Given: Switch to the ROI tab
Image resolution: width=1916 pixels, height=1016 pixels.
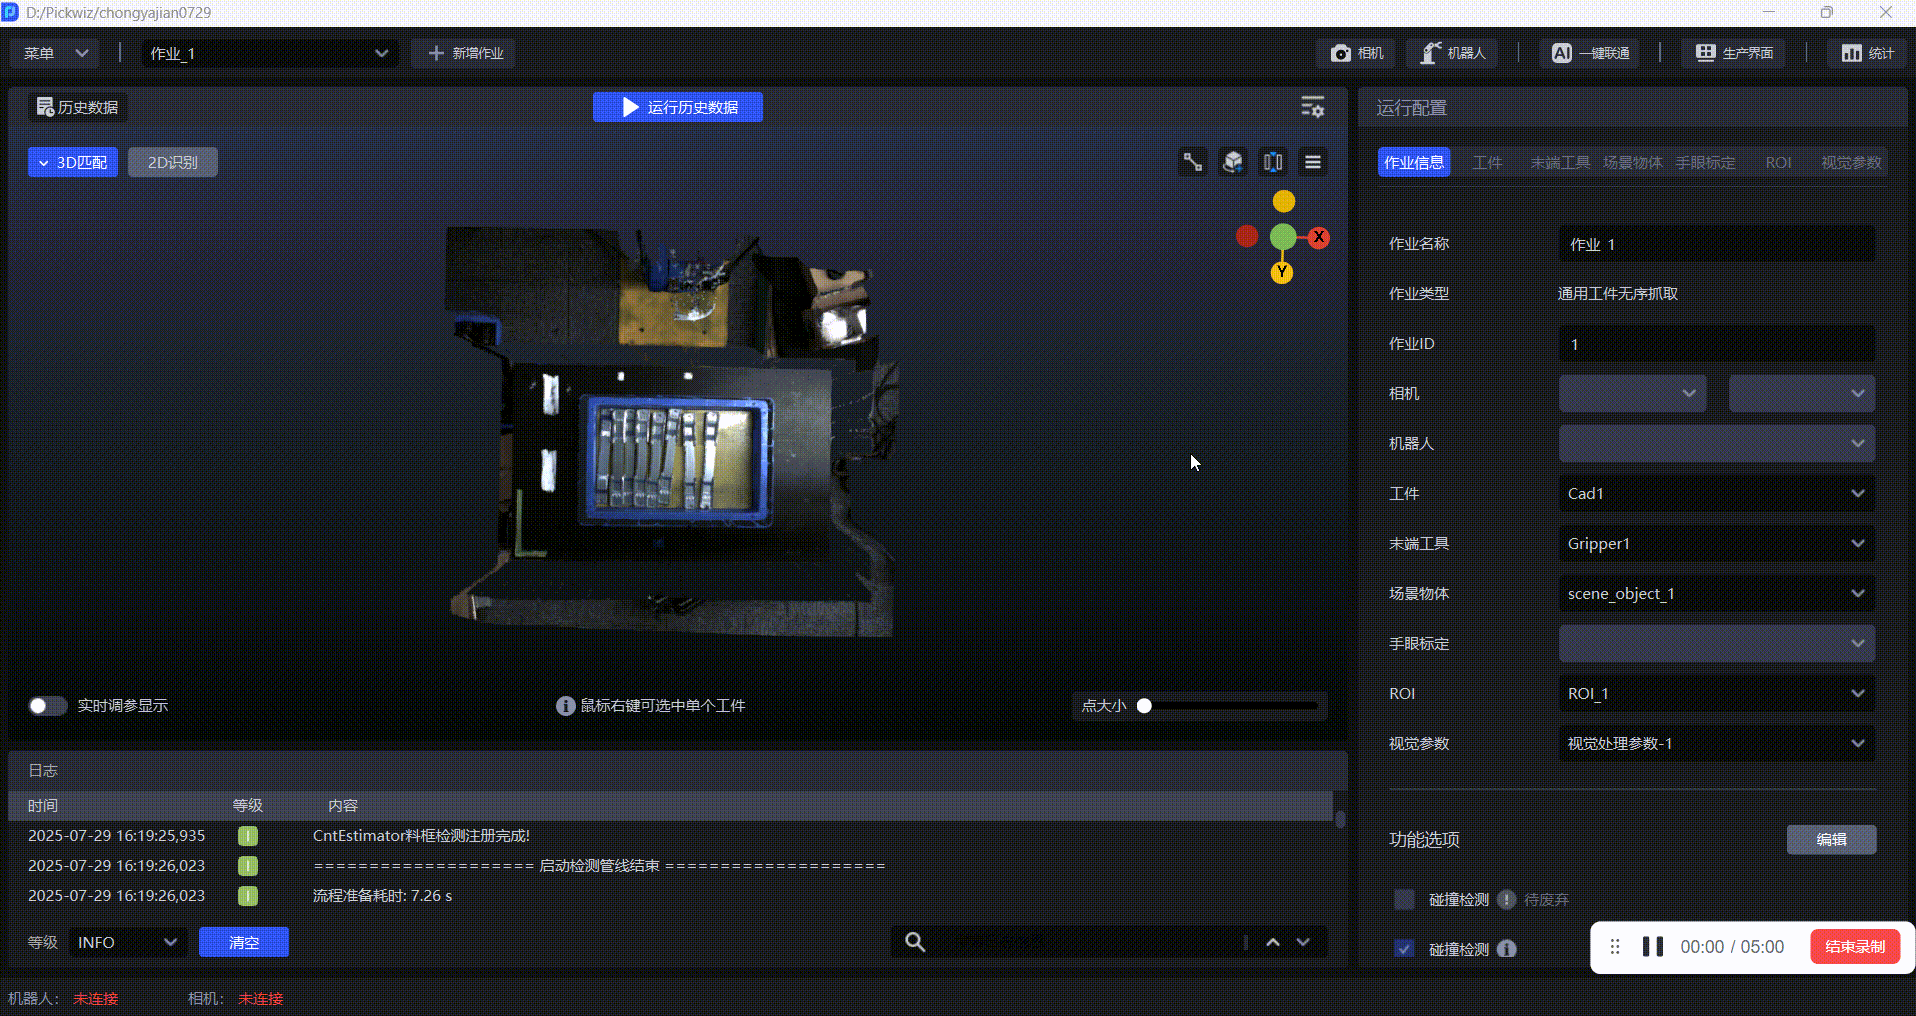Looking at the screenshot, I should pos(1778,163).
